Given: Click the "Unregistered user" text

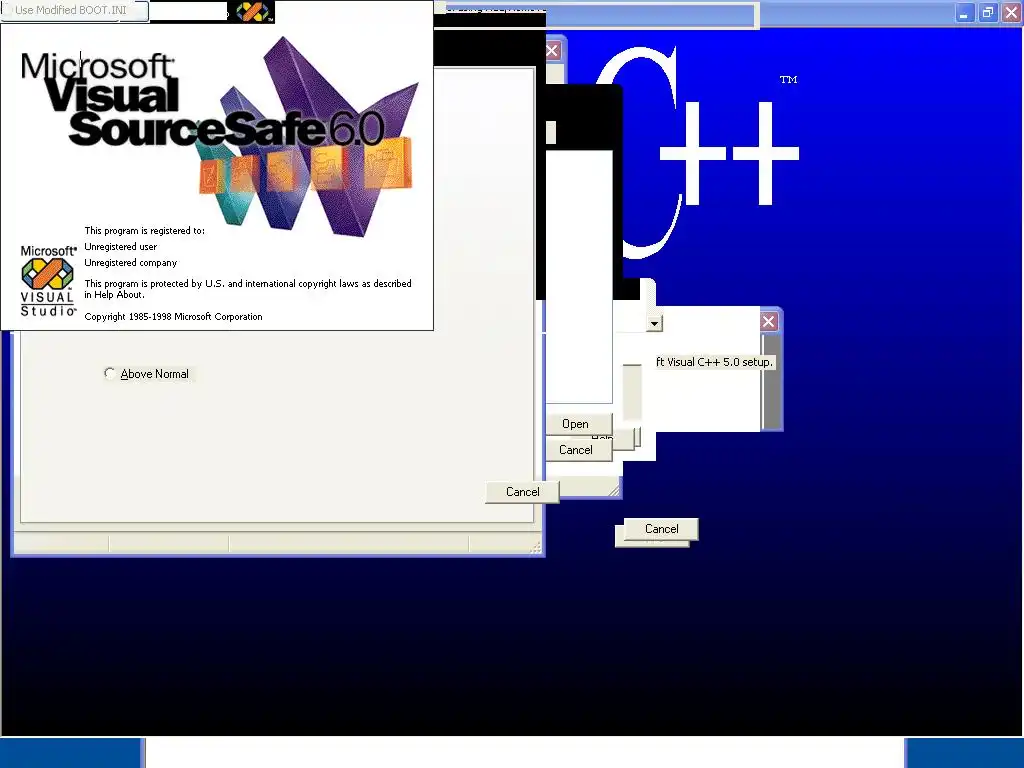Looking at the screenshot, I should pyautogui.click(x=121, y=247).
